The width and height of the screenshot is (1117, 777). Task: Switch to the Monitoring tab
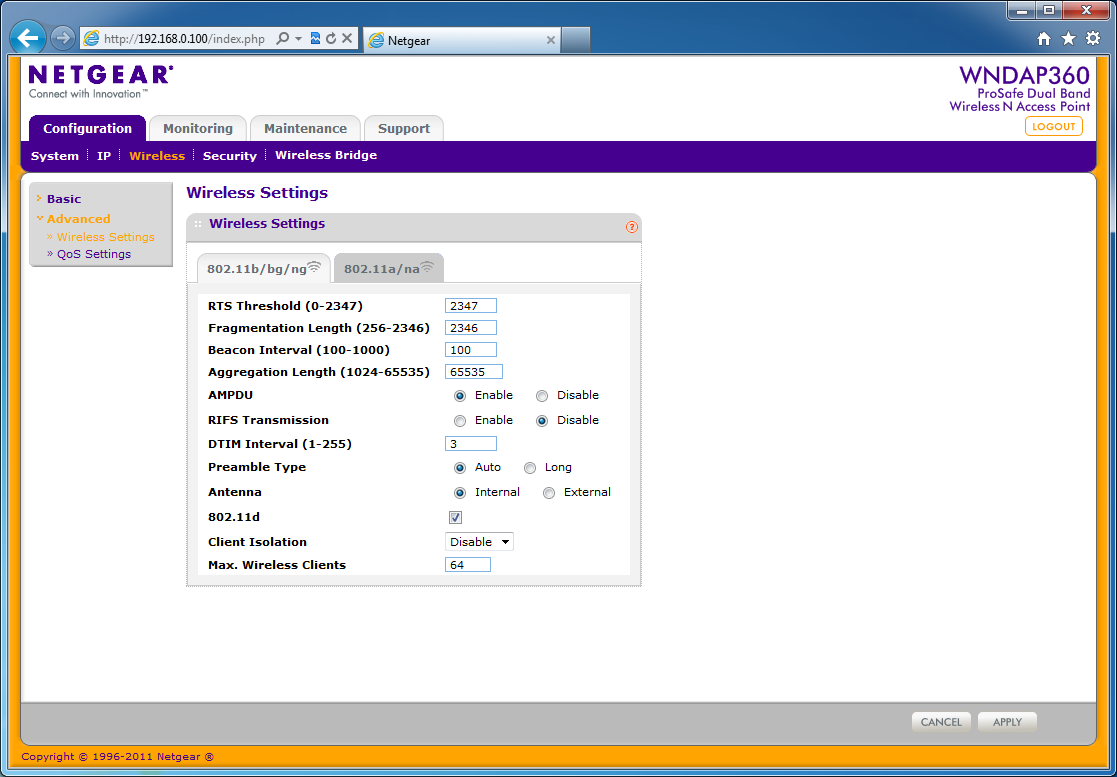(198, 128)
